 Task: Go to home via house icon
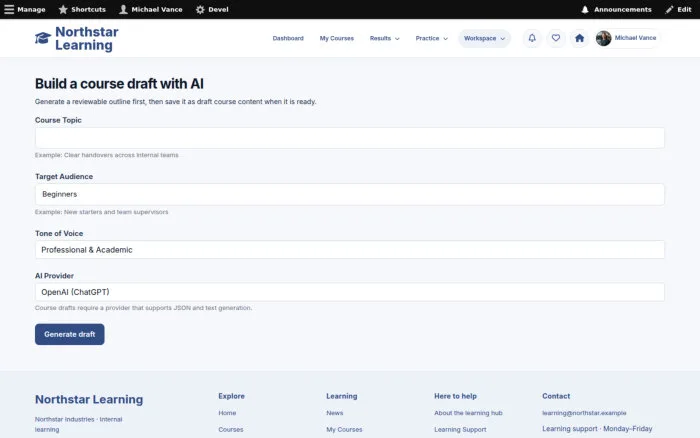click(x=579, y=38)
